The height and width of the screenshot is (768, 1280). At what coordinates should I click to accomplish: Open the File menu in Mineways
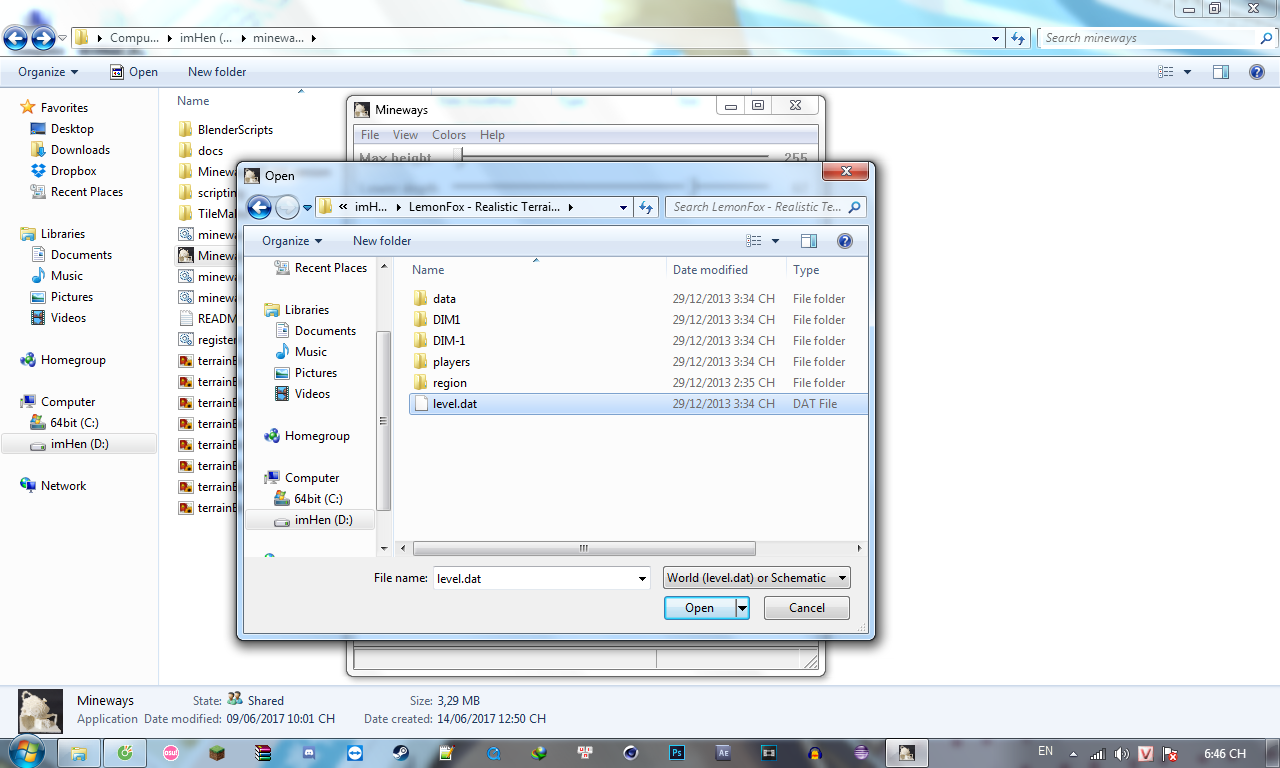(x=370, y=135)
